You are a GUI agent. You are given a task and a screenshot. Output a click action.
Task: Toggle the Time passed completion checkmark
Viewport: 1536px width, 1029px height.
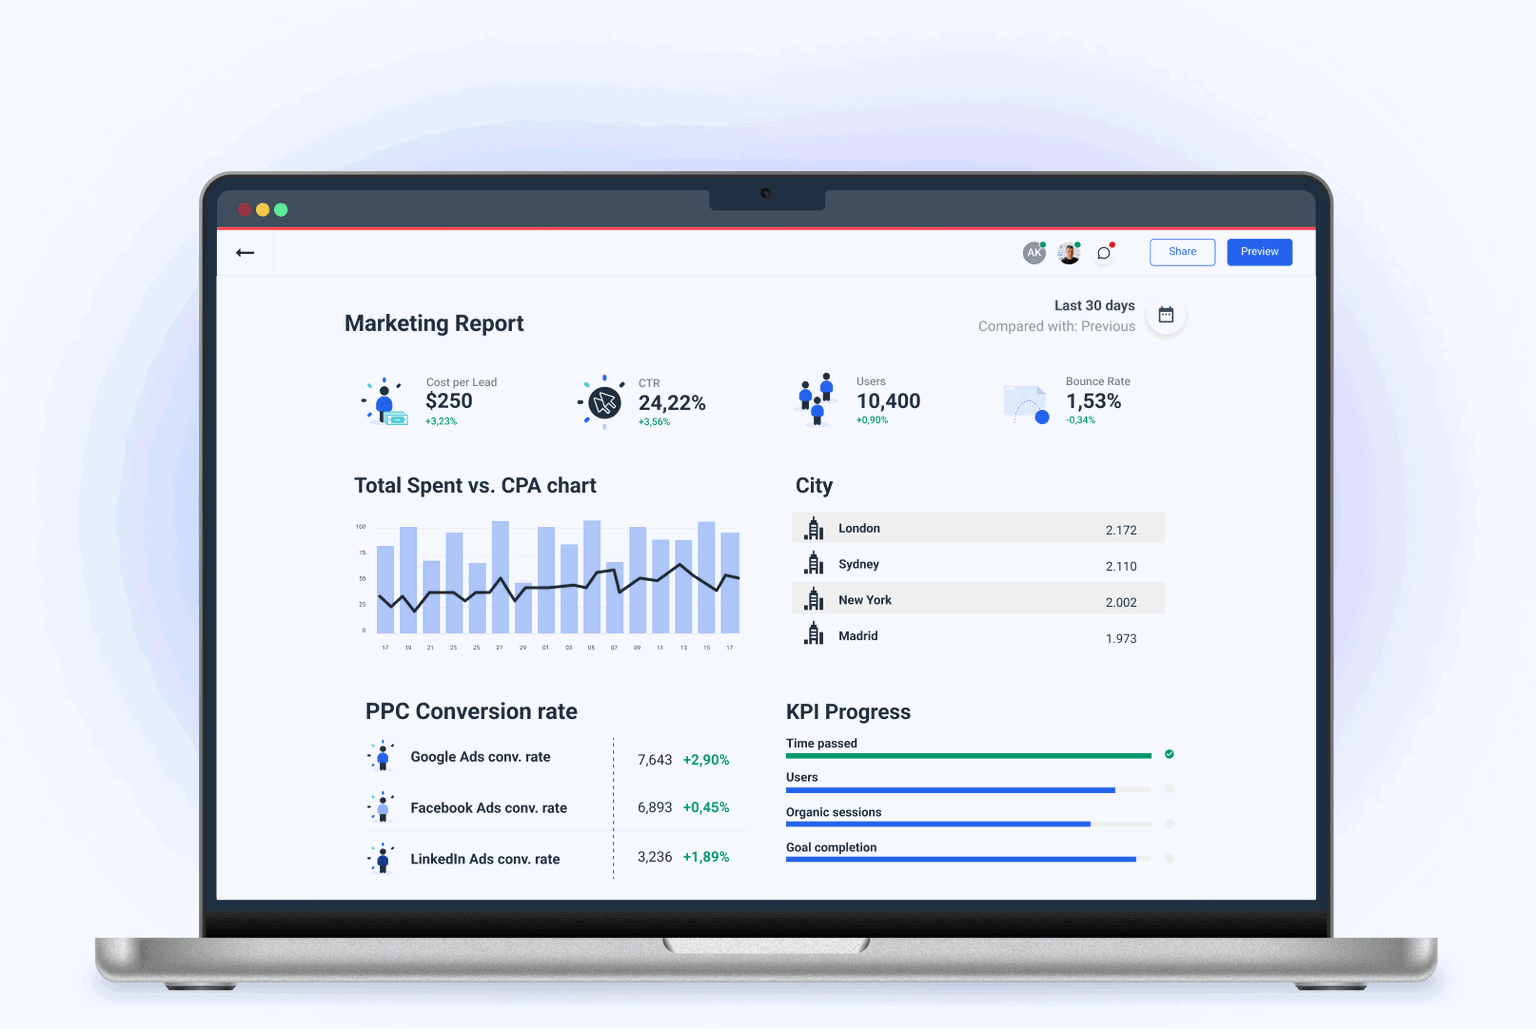(x=1168, y=754)
